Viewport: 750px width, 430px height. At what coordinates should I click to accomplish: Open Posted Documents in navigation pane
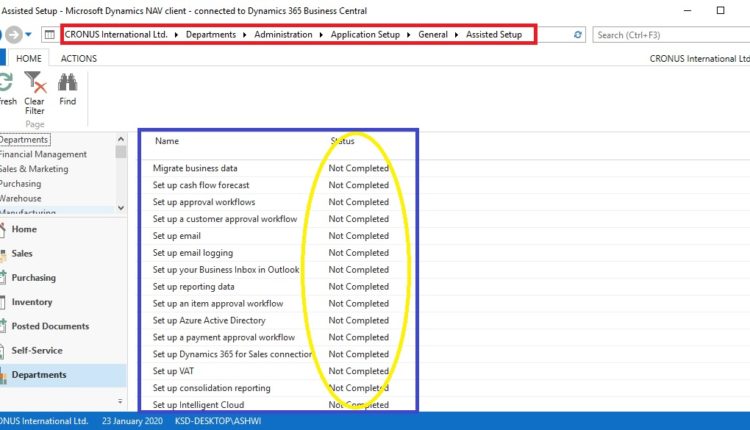tap(50, 326)
